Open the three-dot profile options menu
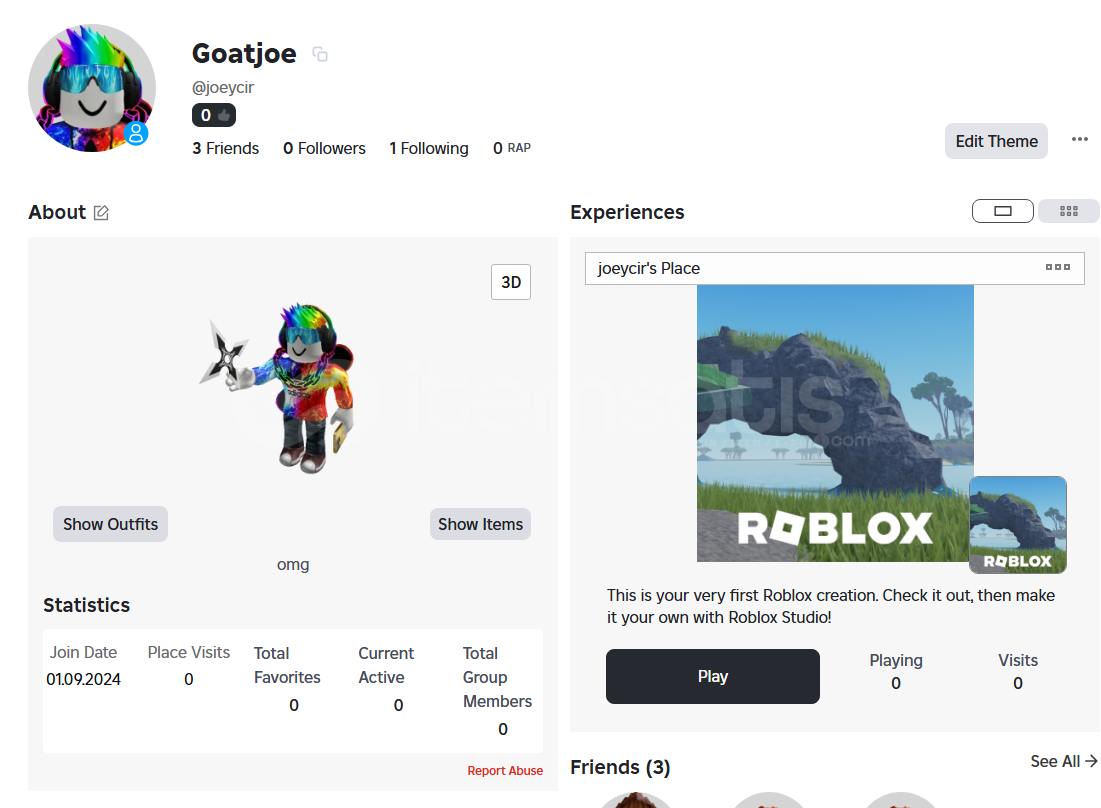This screenshot has width=1101, height=808. coord(1079,139)
